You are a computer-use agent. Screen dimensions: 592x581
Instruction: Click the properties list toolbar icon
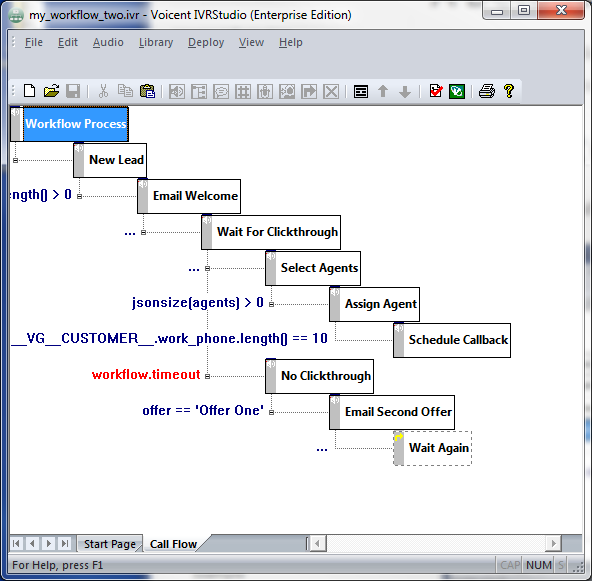pyautogui.click(x=361, y=92)
